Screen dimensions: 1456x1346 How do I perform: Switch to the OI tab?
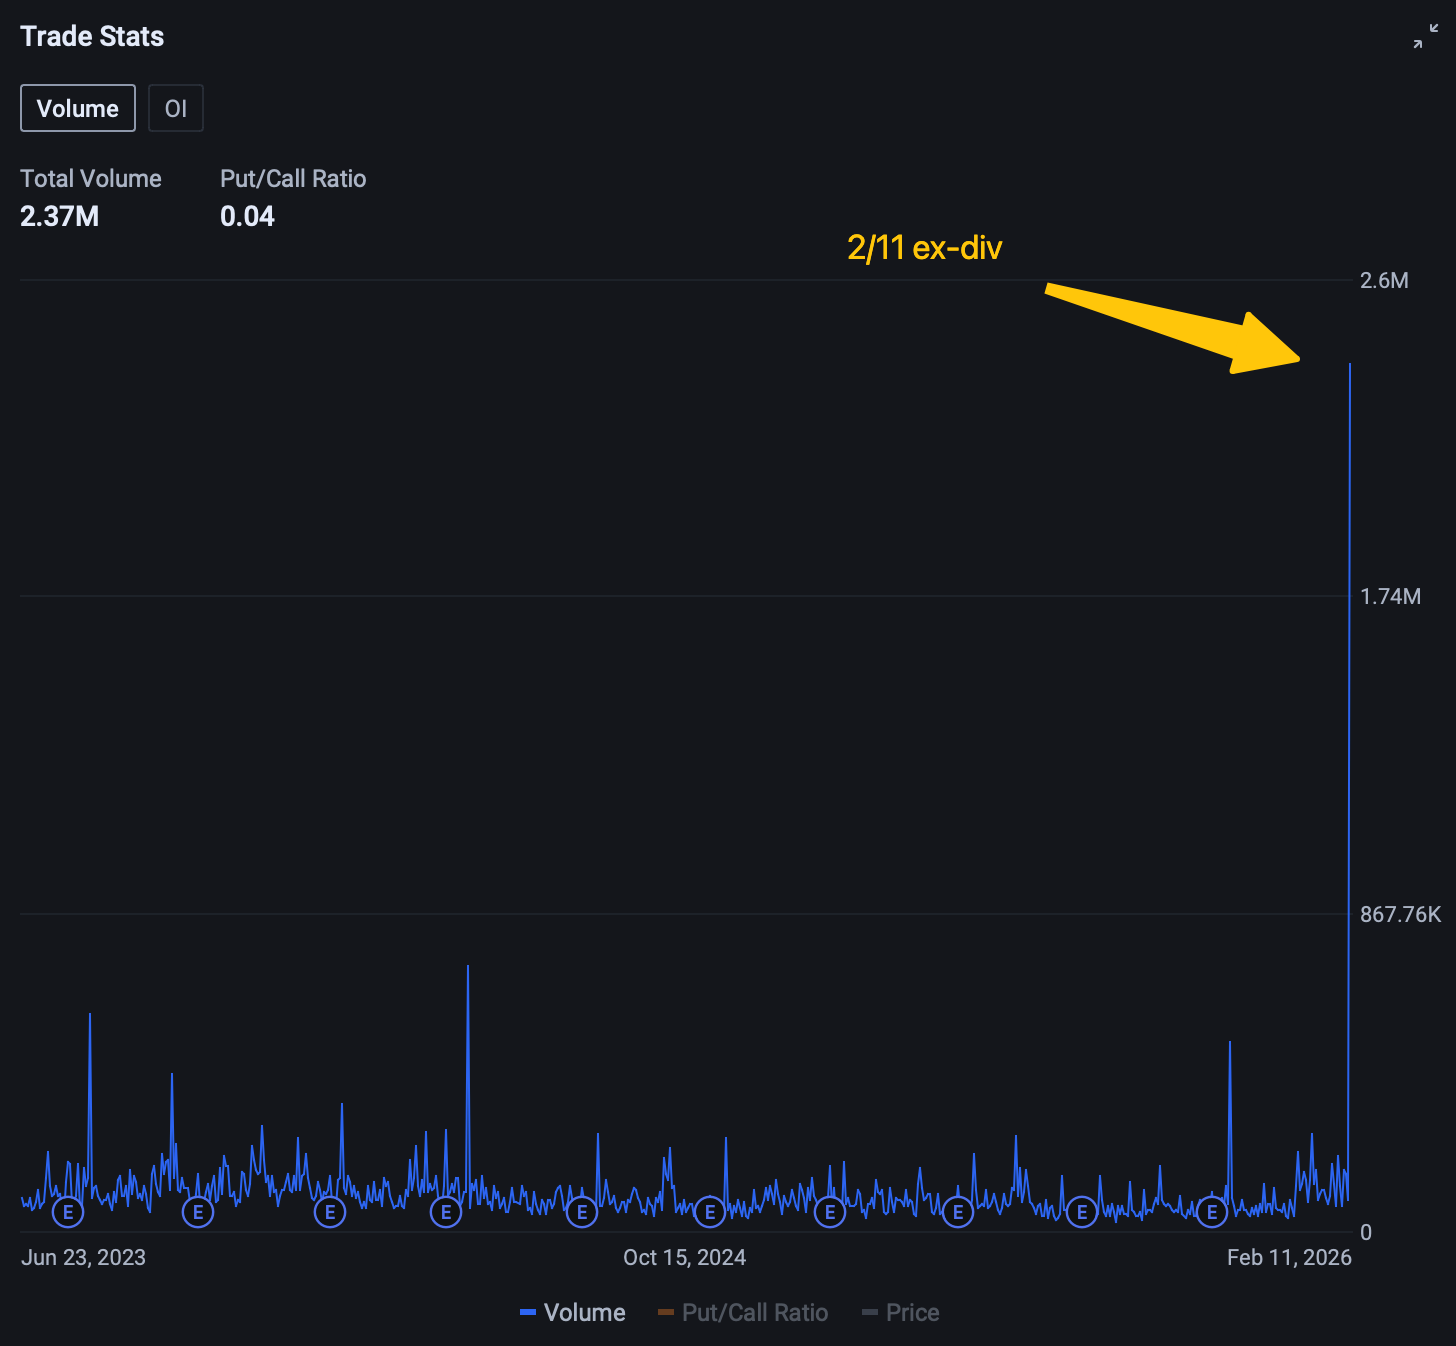(176, 108)
